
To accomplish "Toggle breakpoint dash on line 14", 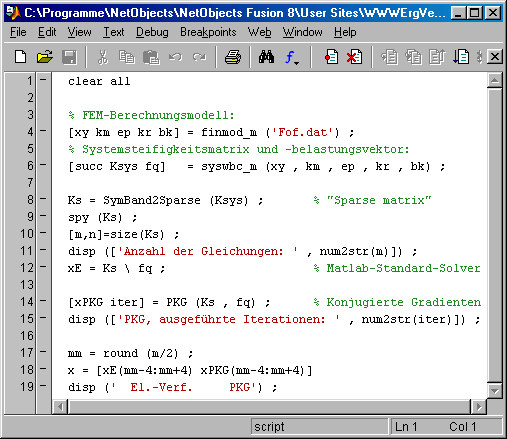I will [x=43, y=301].
